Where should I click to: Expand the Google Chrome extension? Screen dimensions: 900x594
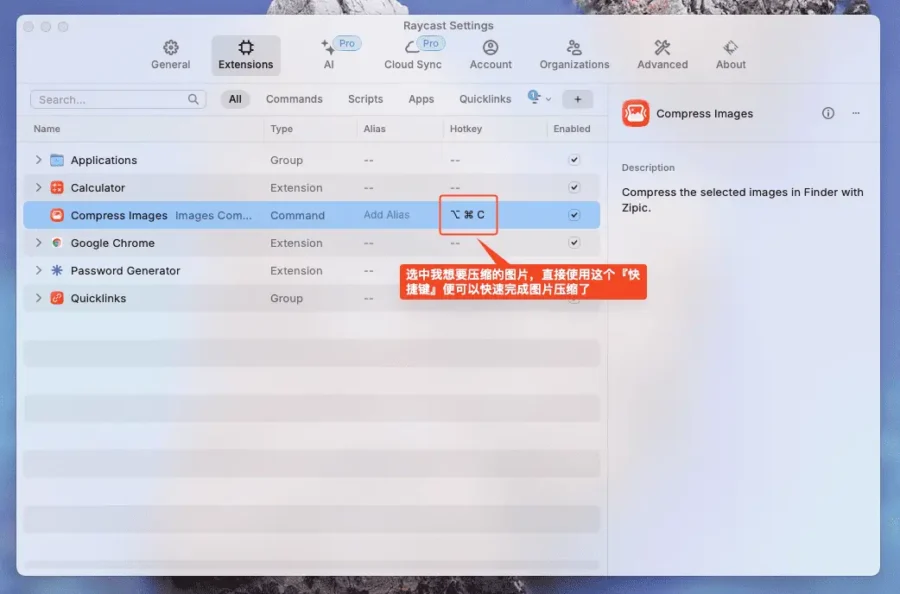click(38, 242)
